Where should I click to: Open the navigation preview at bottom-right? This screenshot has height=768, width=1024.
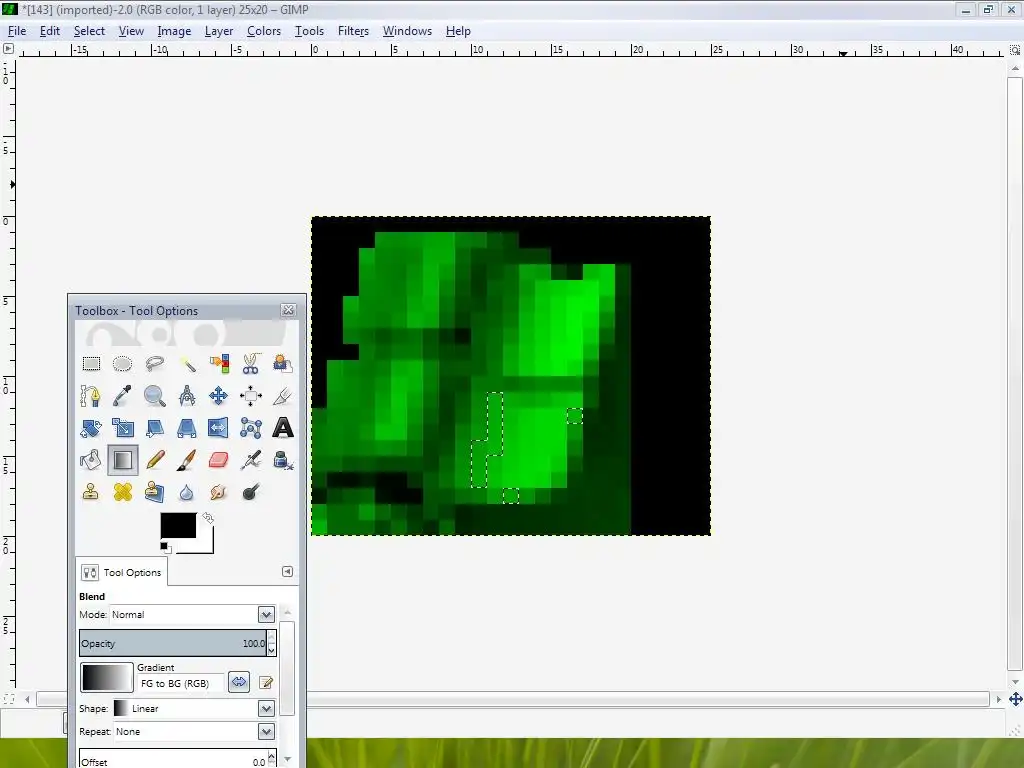click(1016, 699)
